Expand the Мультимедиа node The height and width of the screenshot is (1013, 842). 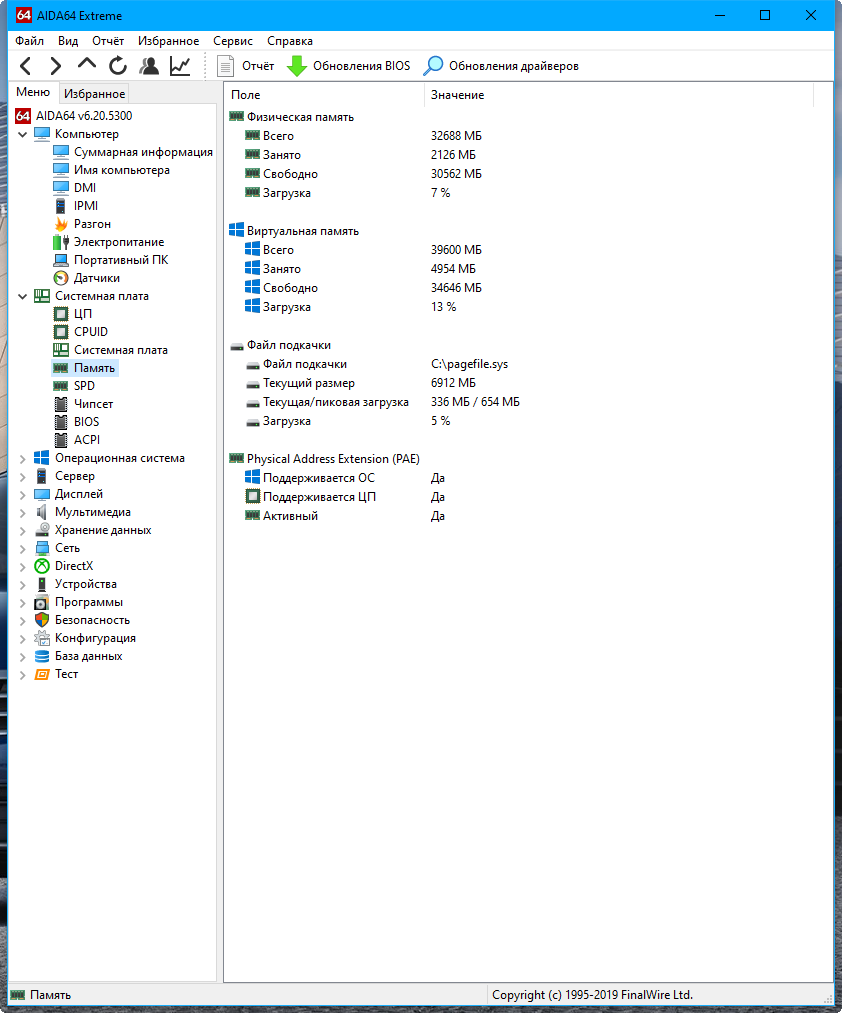[x=23, y=513]
